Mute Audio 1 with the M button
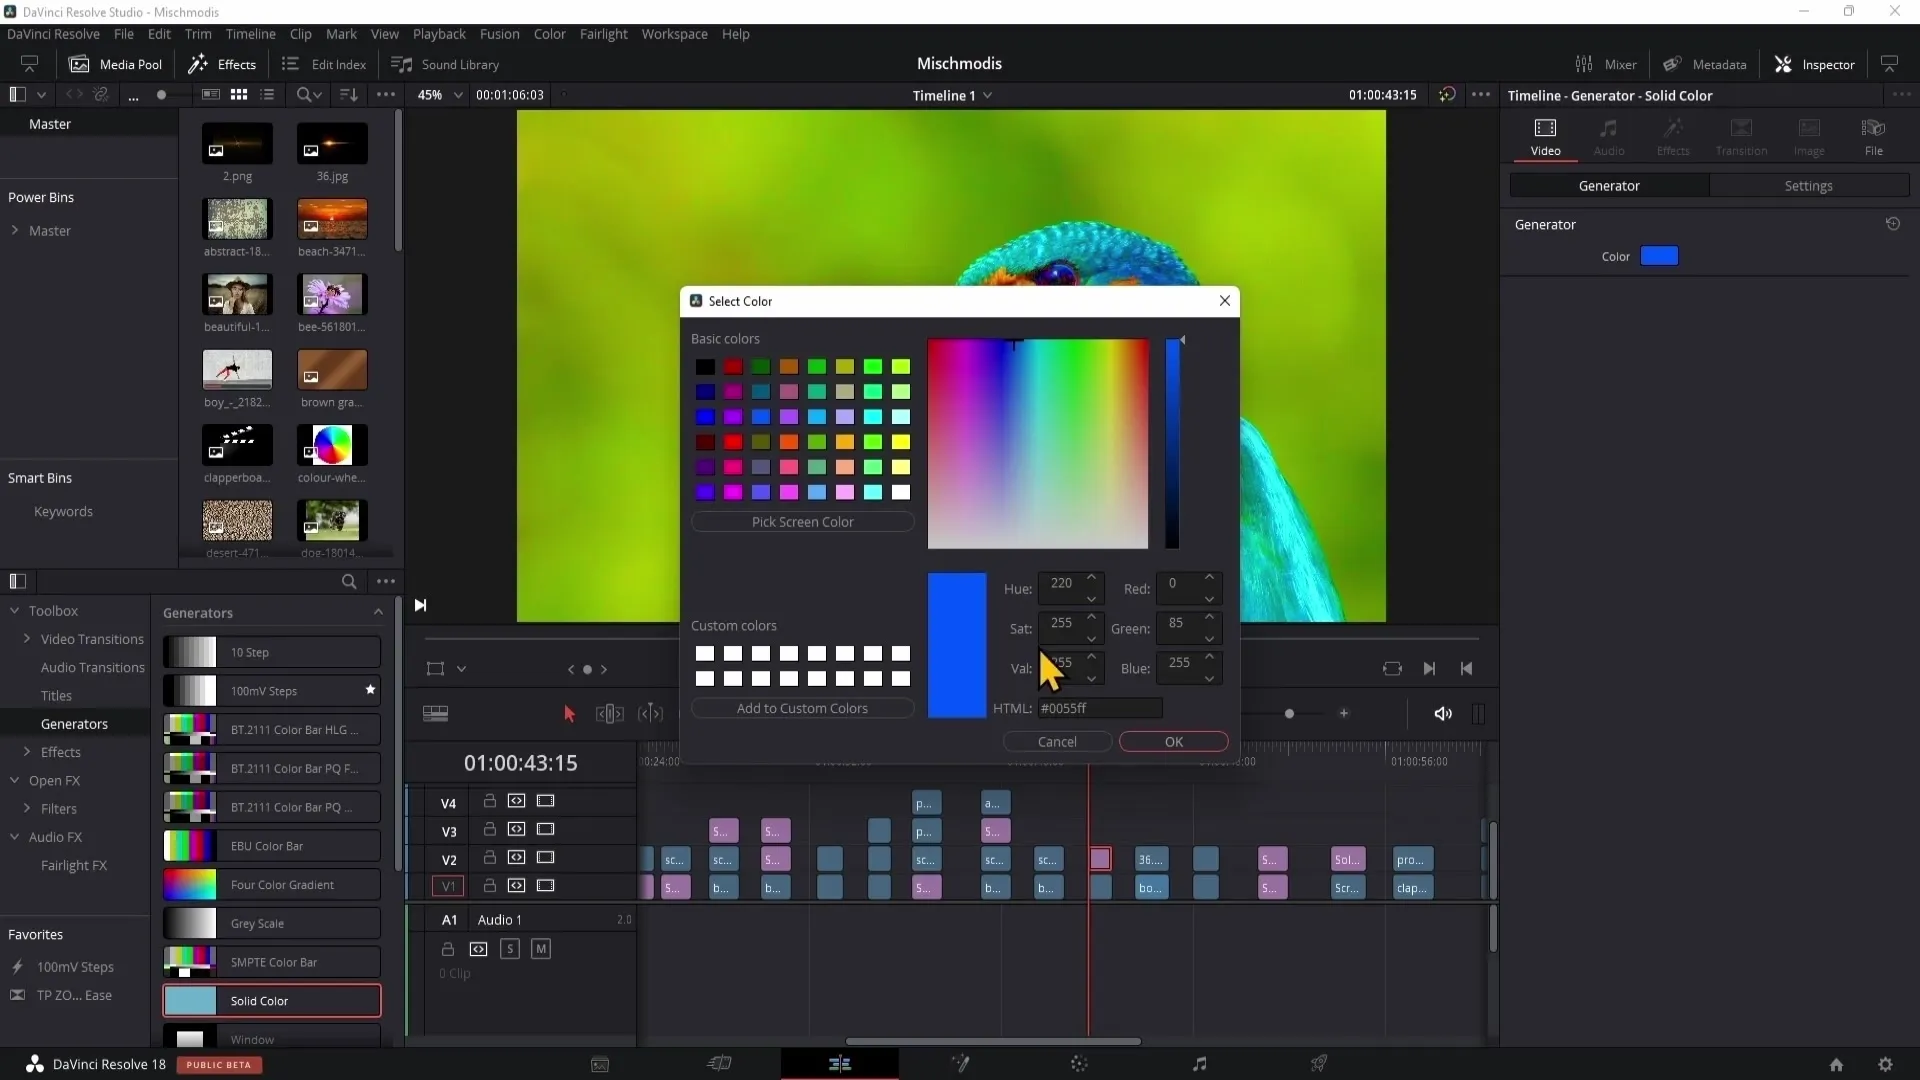Image resolution: width=1920 pixels, height=1080 pixels. [x=541, y=949]
